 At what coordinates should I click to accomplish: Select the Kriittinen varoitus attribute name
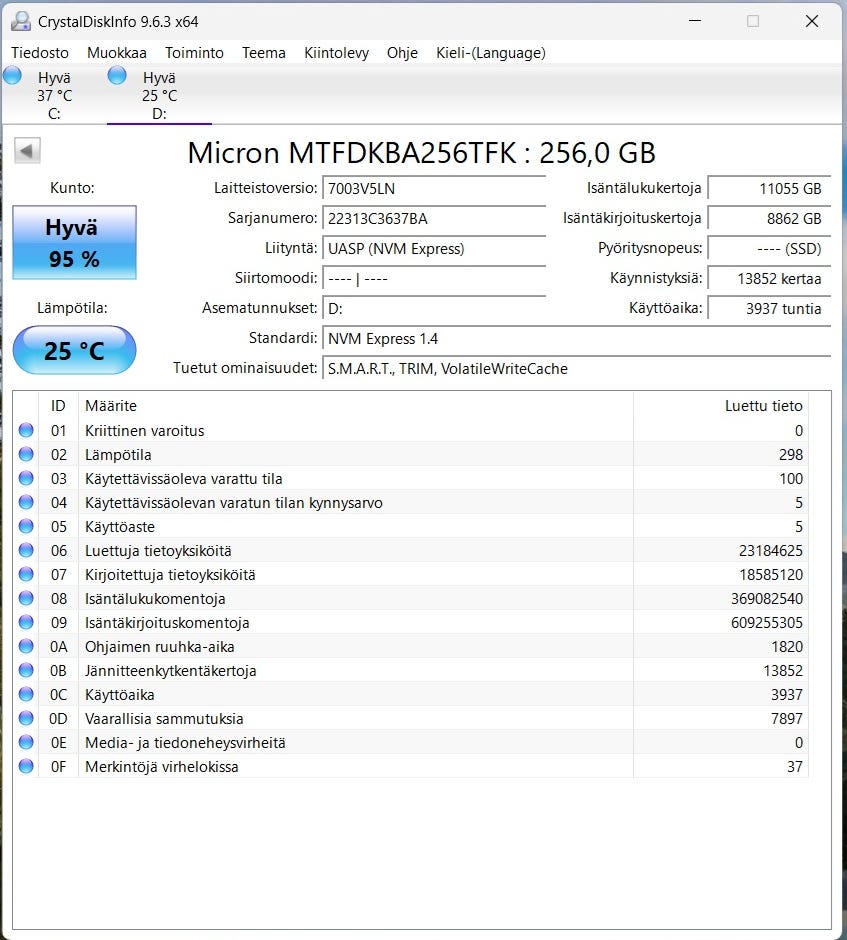(144, 430)
